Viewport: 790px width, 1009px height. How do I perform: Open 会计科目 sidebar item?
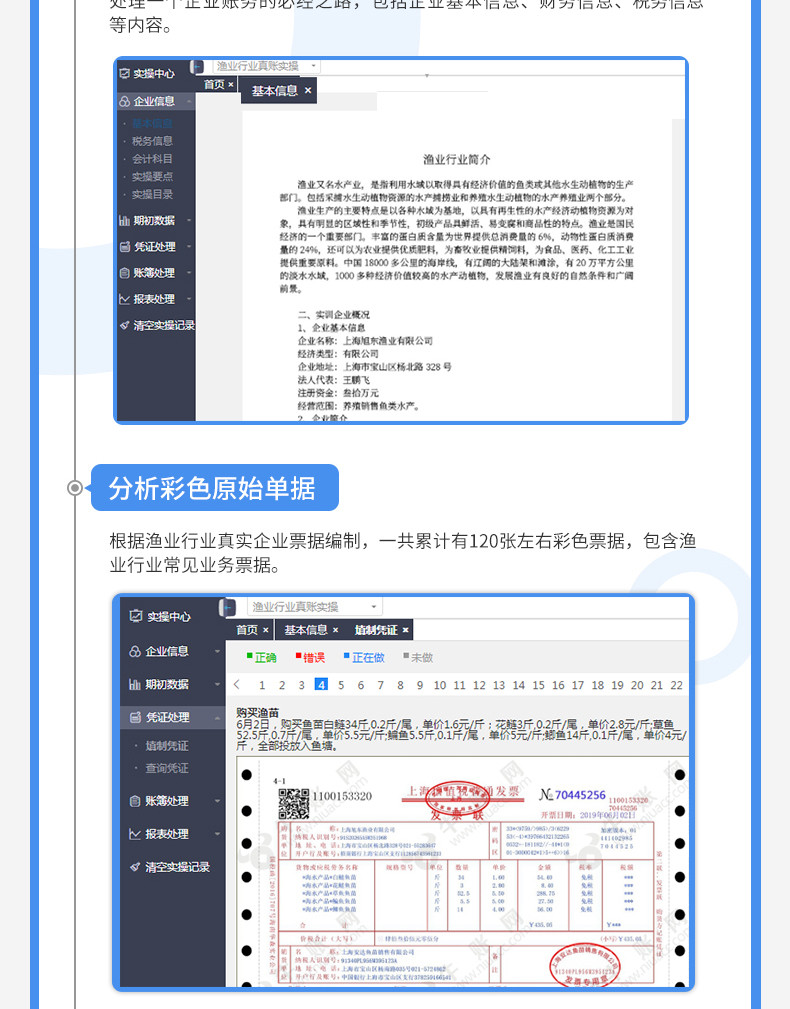(x=152, y=159)
